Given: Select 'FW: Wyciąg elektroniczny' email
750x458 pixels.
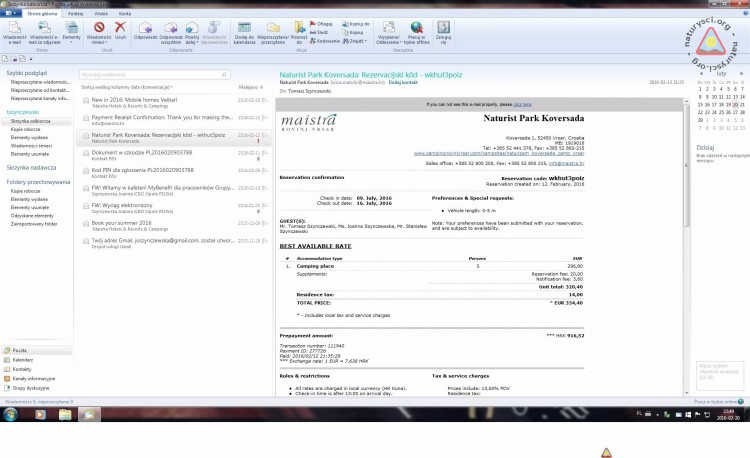Looking at the screenshot, I should tap(175, 208).
